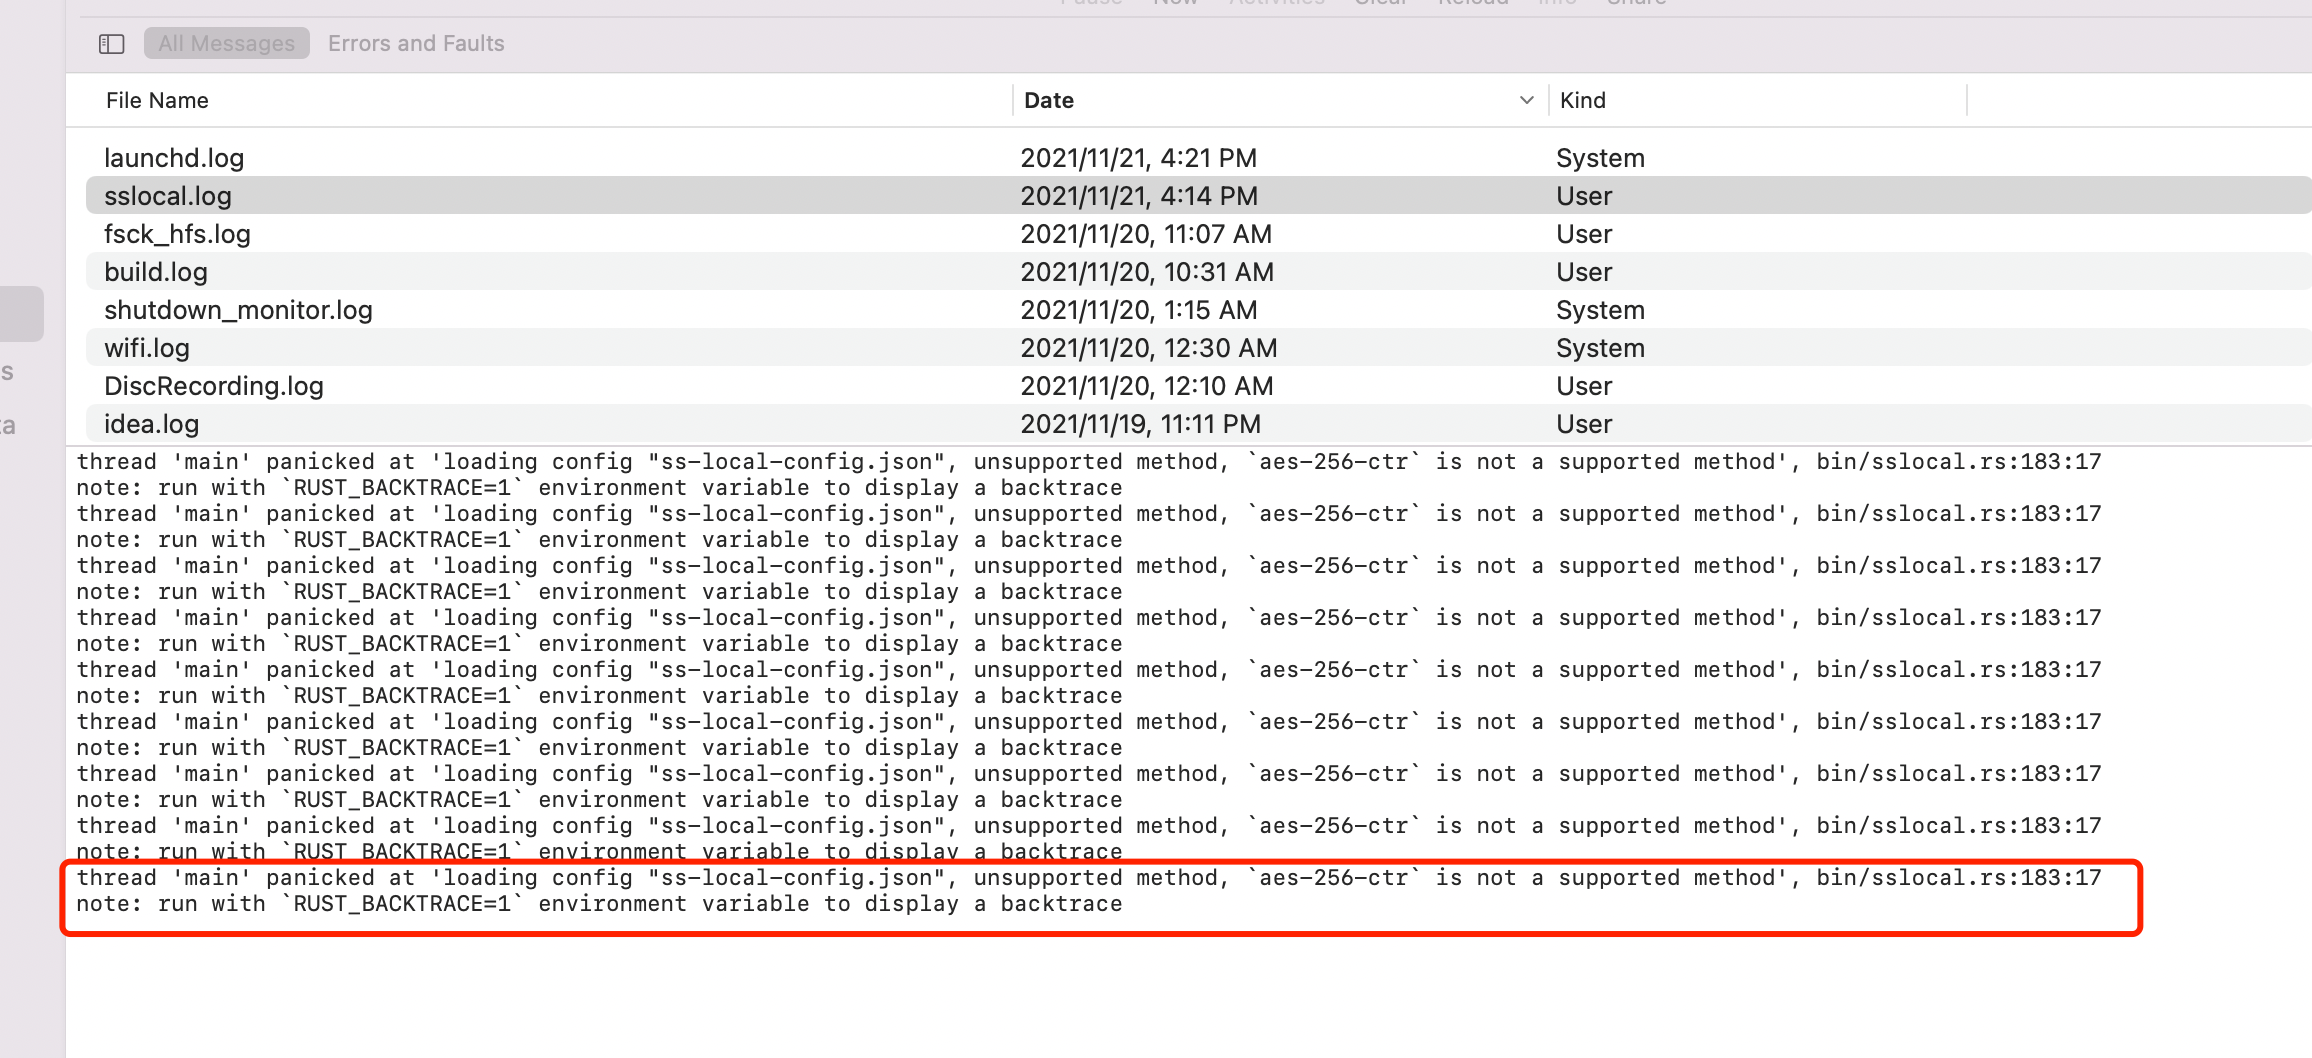
Task: Open the Activities view
Action: click(1277, 5)
